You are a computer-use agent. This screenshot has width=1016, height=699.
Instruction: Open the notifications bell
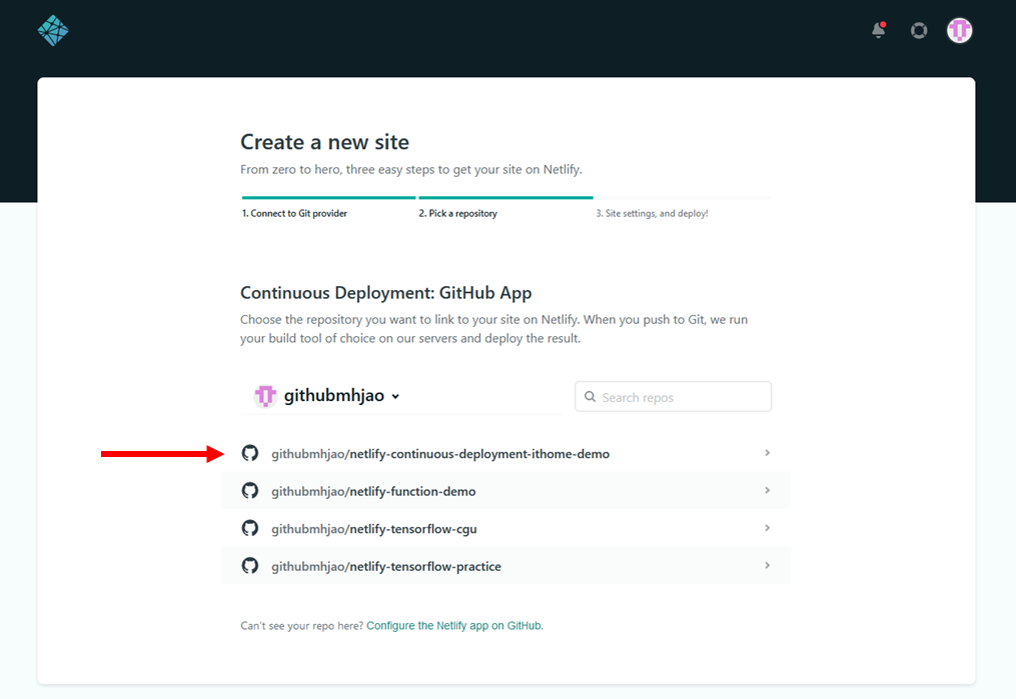pos(879,30)
